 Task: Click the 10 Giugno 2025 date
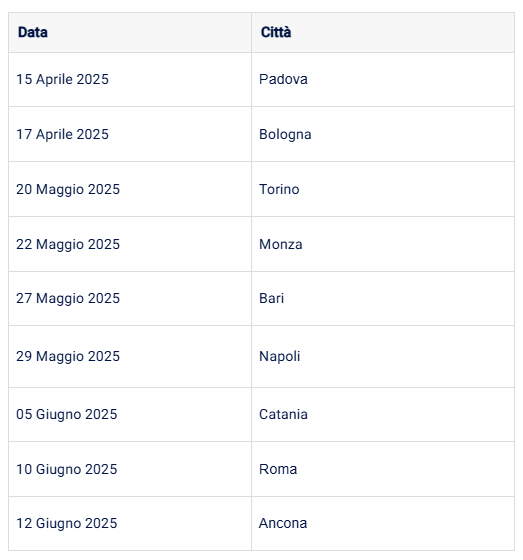coord(67,470)
